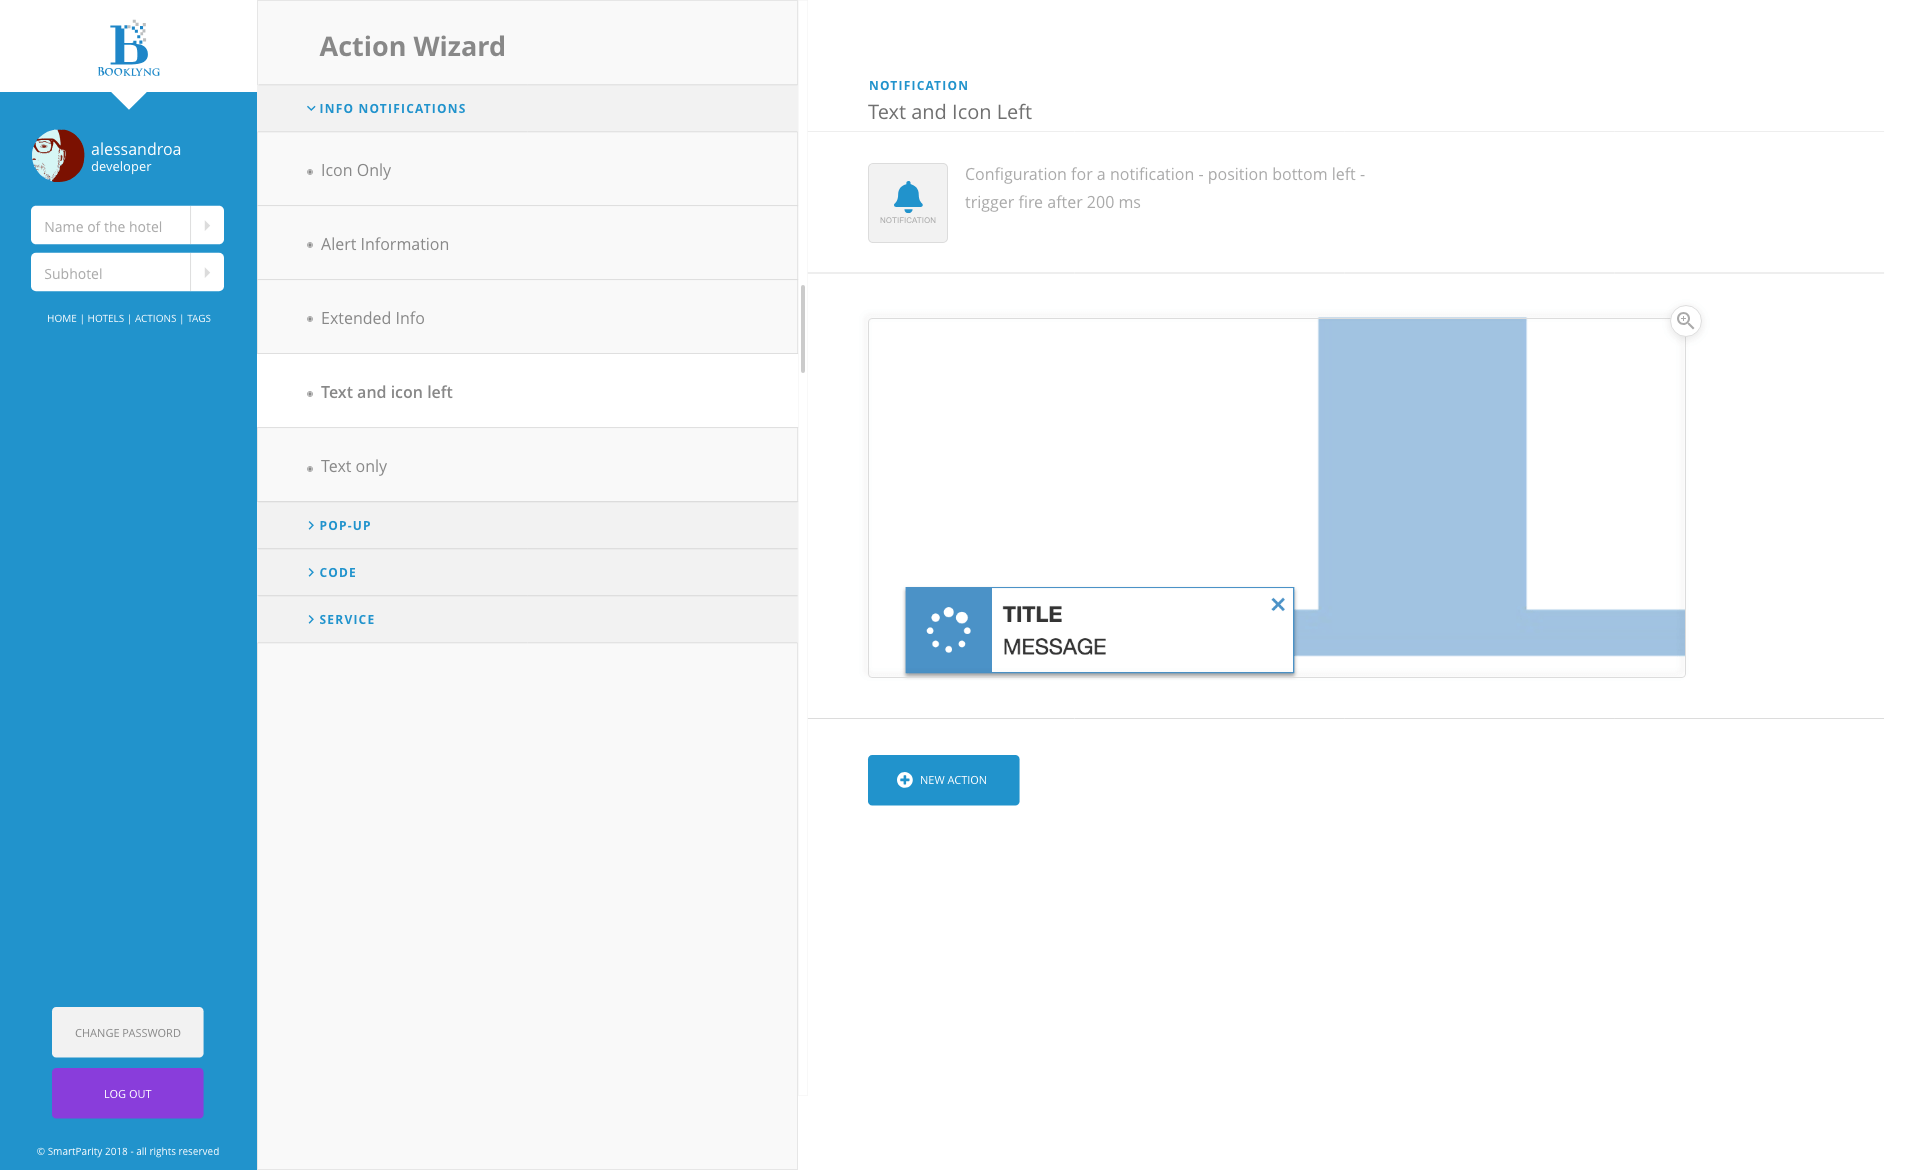
Task: Click the LOG OUT button
Action: (x=128, y=1093)
